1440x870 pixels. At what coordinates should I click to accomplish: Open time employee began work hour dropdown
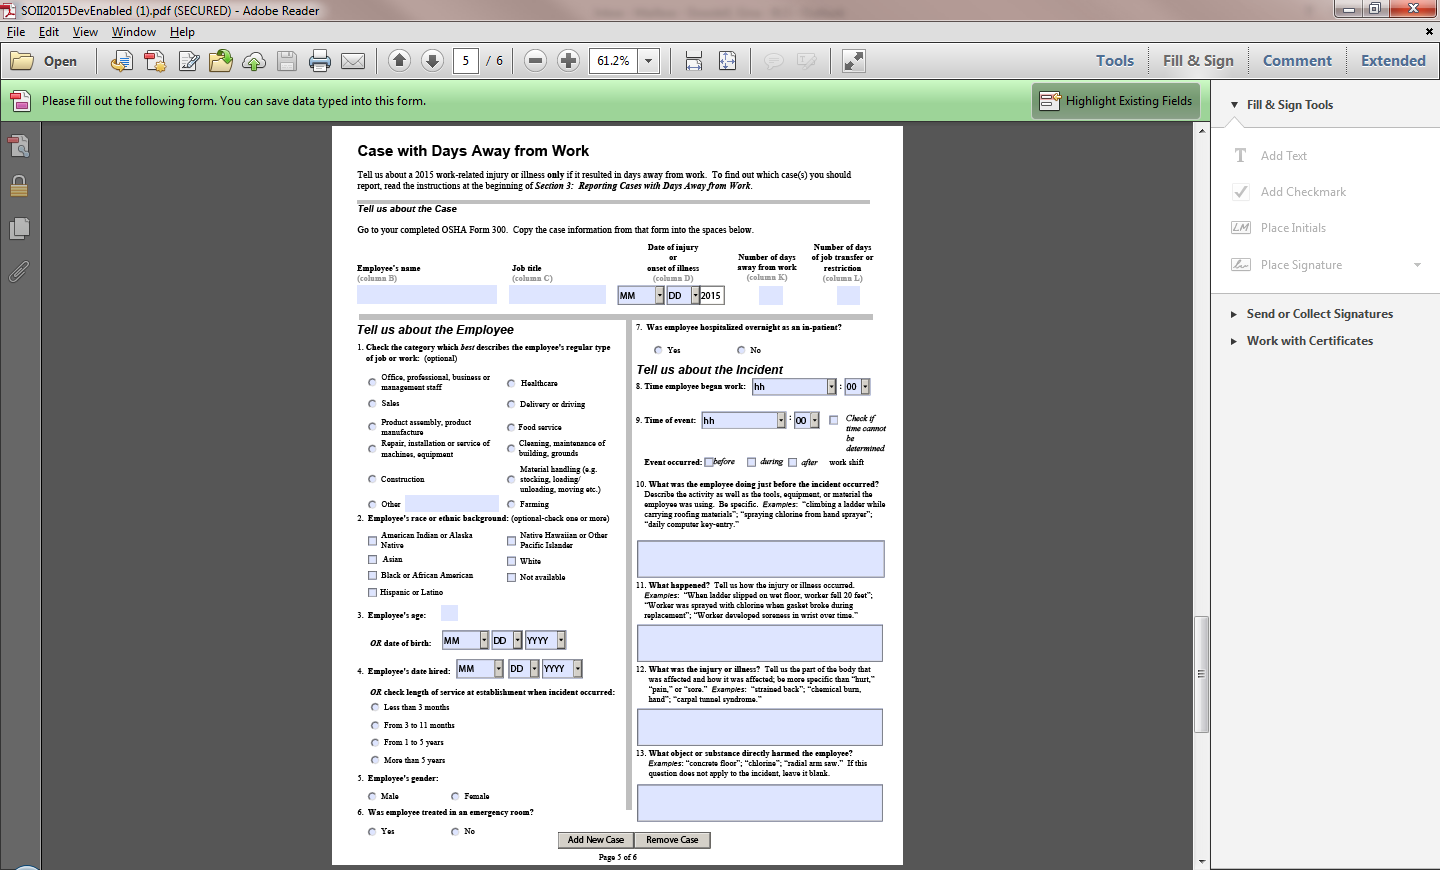click(831, 387)
